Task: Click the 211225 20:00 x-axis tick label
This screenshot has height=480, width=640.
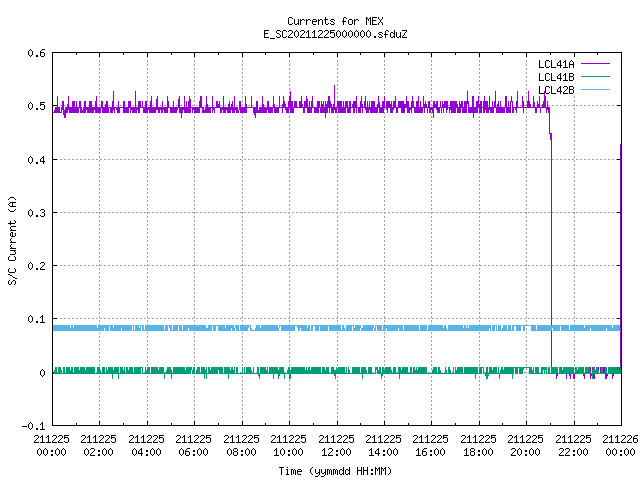Action: 525,446
